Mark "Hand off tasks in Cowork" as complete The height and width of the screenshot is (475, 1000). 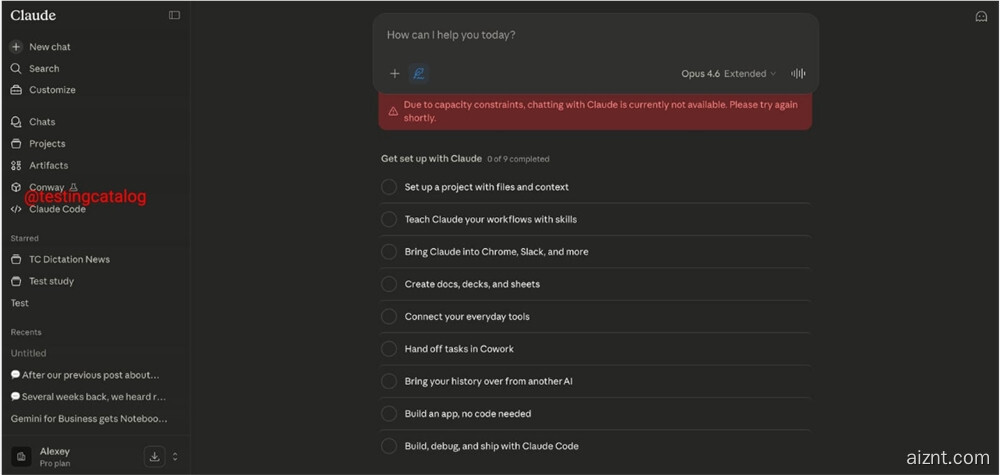click(x=389, y=349)
